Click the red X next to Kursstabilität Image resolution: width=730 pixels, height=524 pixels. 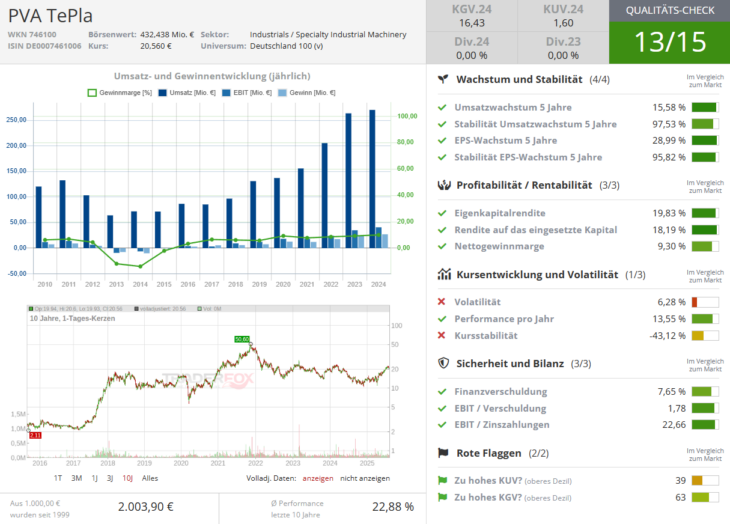pyautogui.click(x=441, y=335)
